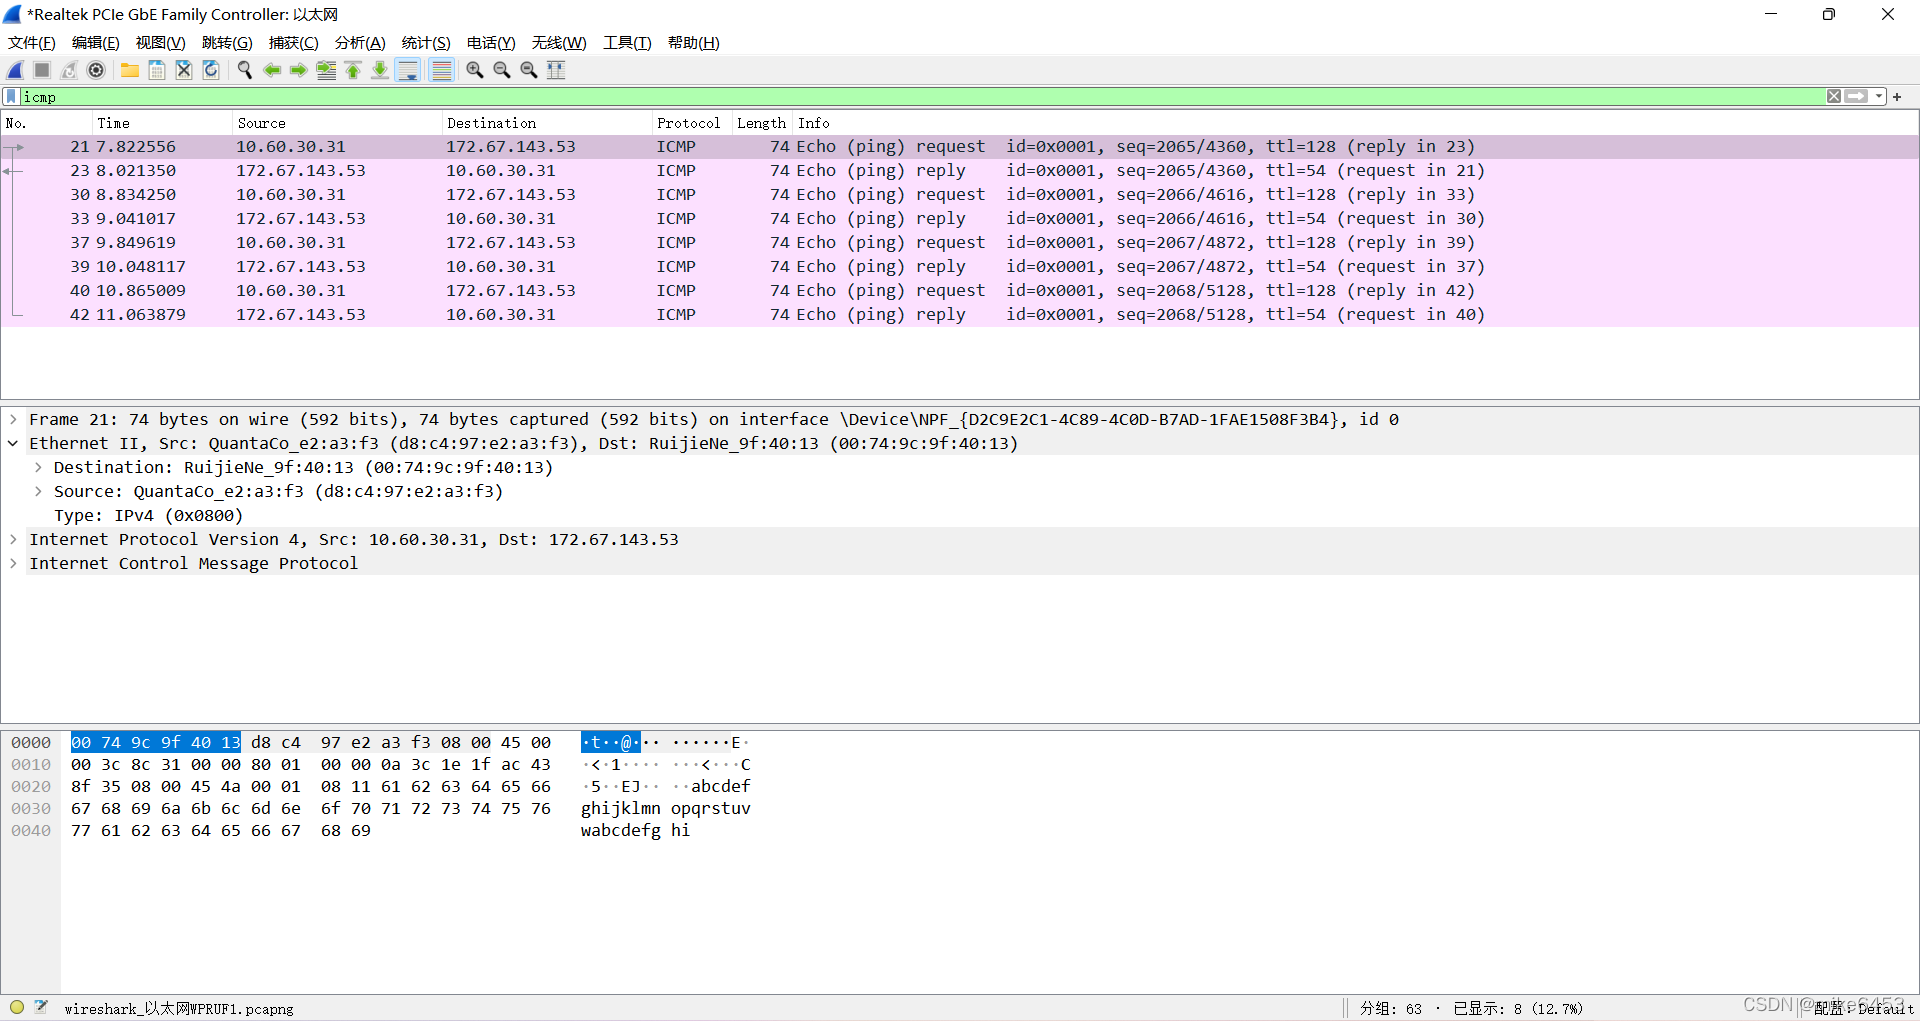
Task: Clear the icmp display filter
Action: [x=1834, y=97]
